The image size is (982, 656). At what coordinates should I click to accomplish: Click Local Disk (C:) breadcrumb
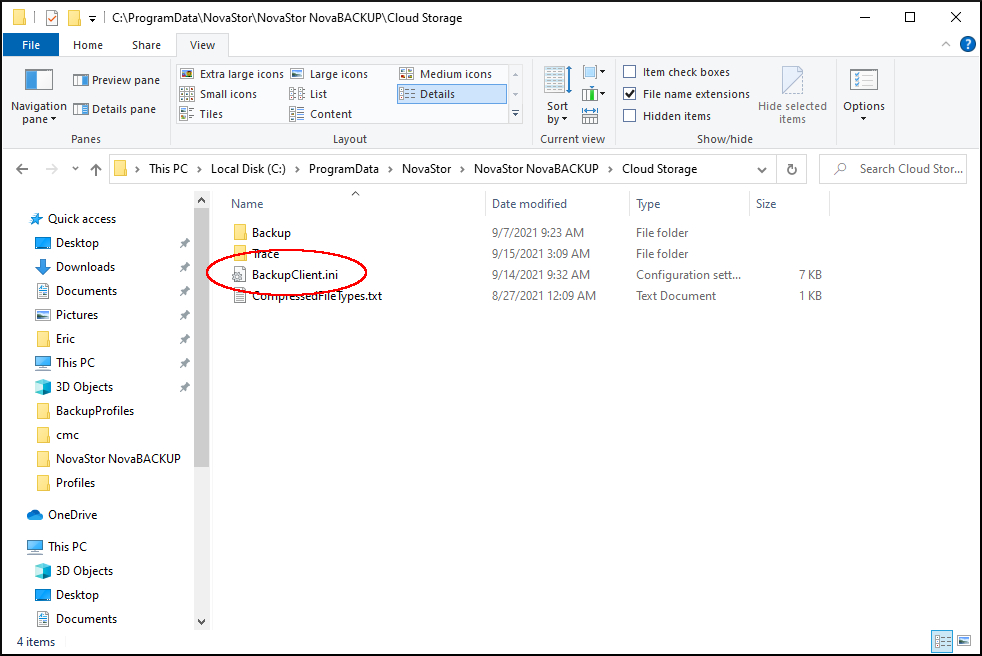coord(248,169)
